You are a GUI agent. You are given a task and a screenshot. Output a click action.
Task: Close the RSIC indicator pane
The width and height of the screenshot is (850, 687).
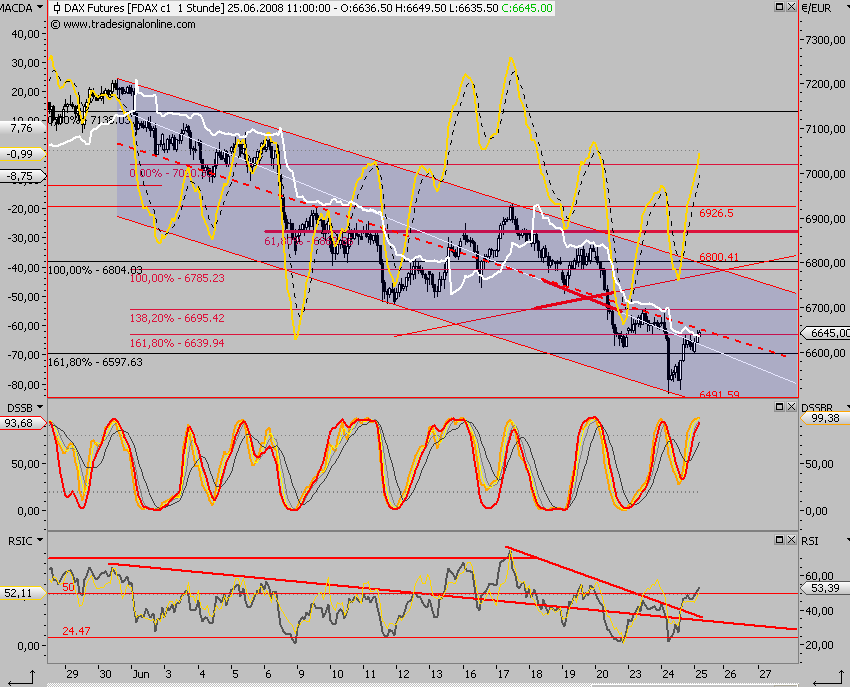(791, 540)
